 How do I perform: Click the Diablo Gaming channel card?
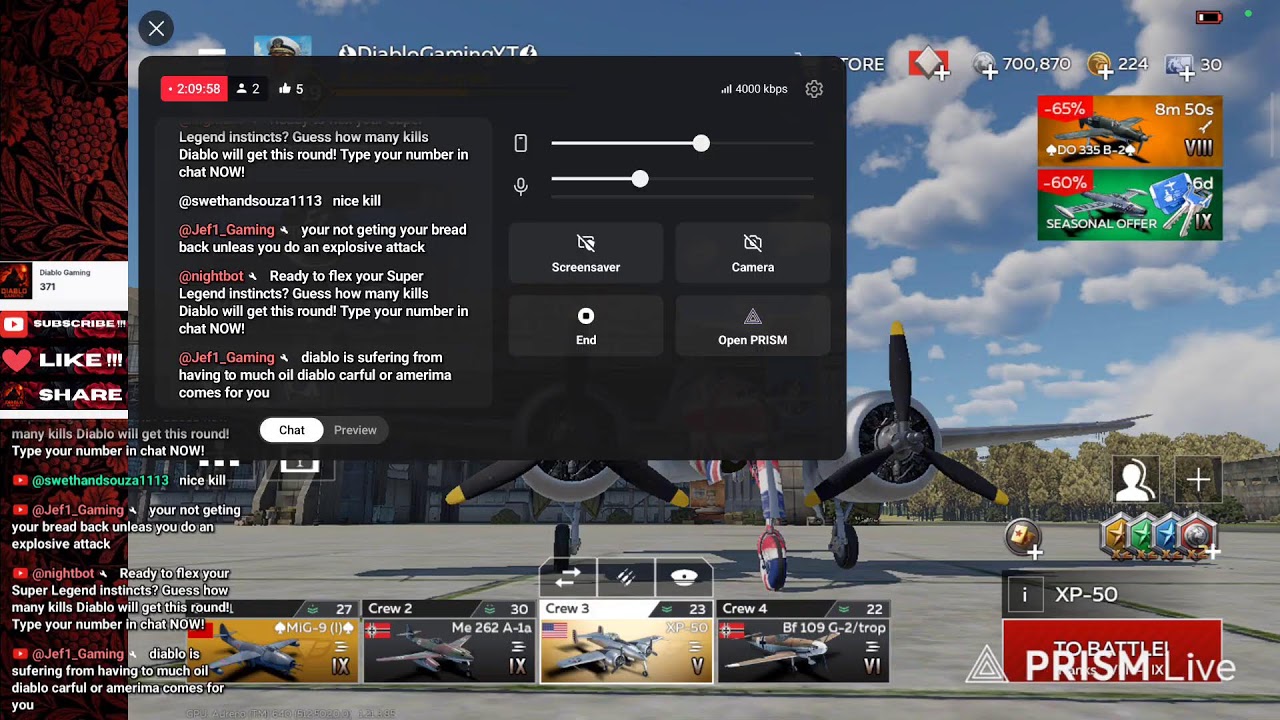64,286
